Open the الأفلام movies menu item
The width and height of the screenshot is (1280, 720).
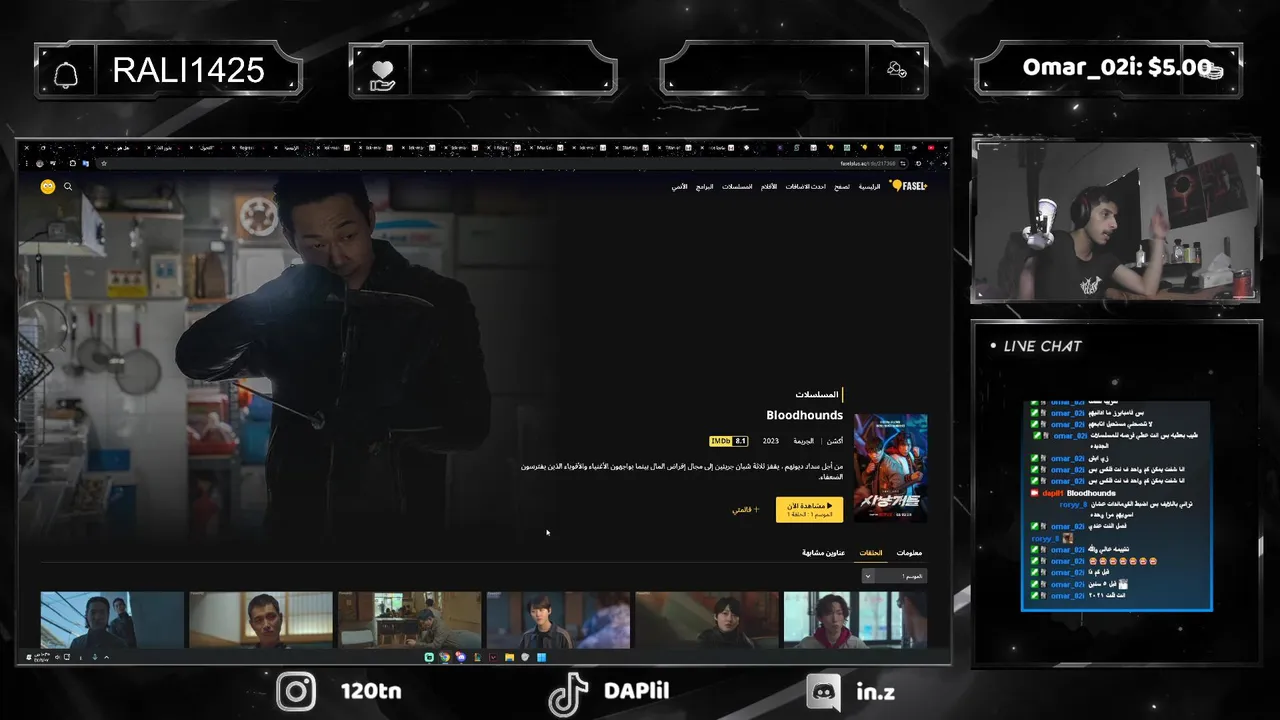[x=768, y=187]
